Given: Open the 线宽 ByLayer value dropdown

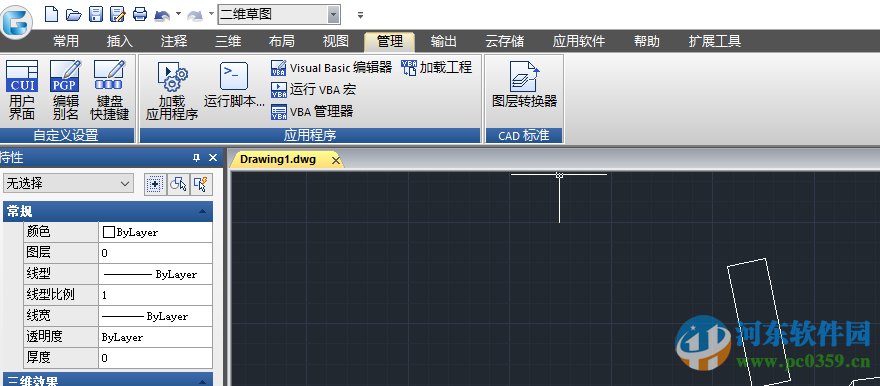Looking at the screenshot, I should [x=155, y=316].
